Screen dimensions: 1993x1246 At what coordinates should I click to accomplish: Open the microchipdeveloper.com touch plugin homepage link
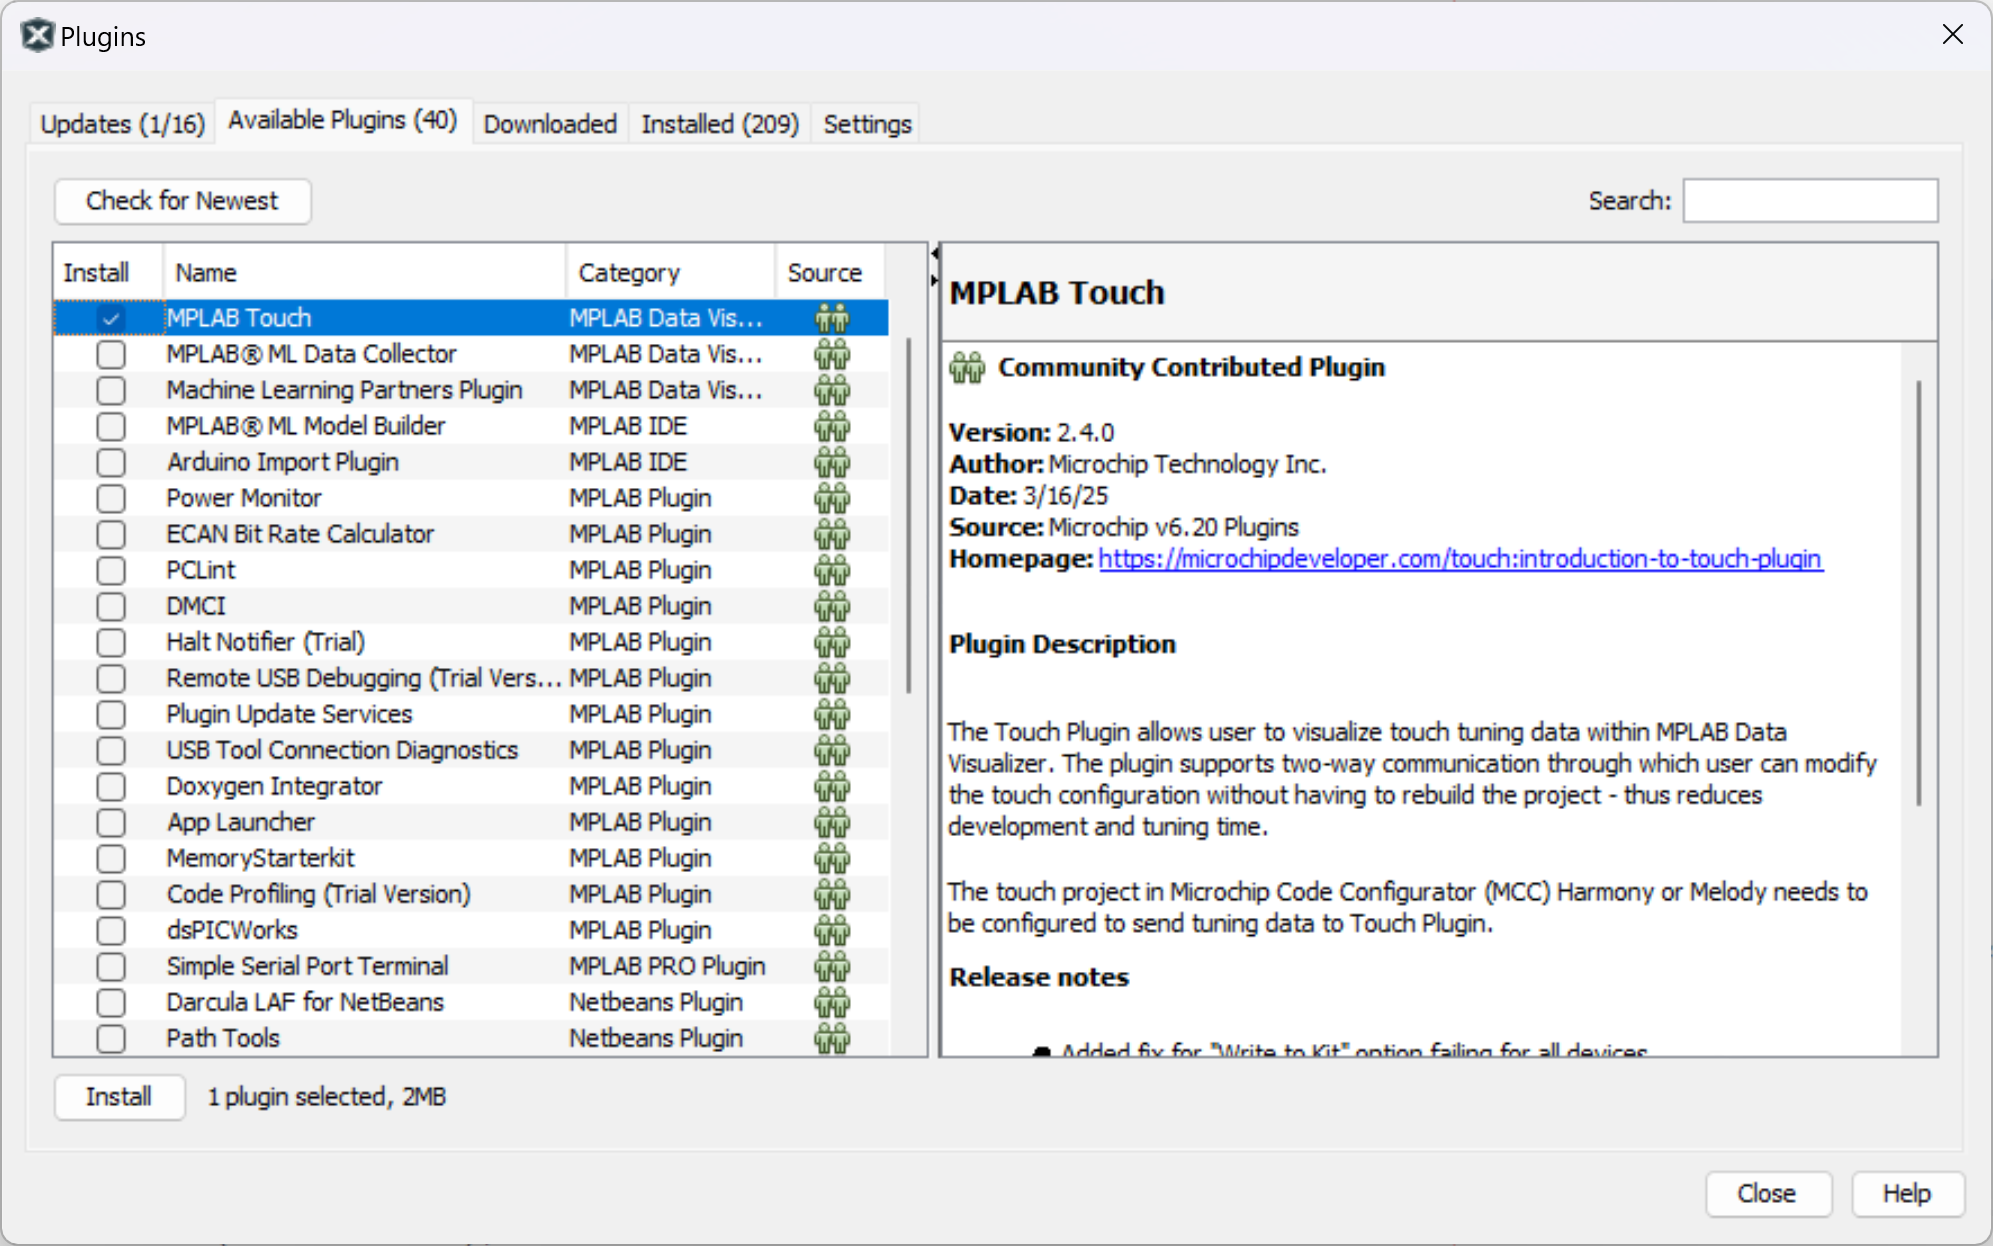(x=1460, y=559)
